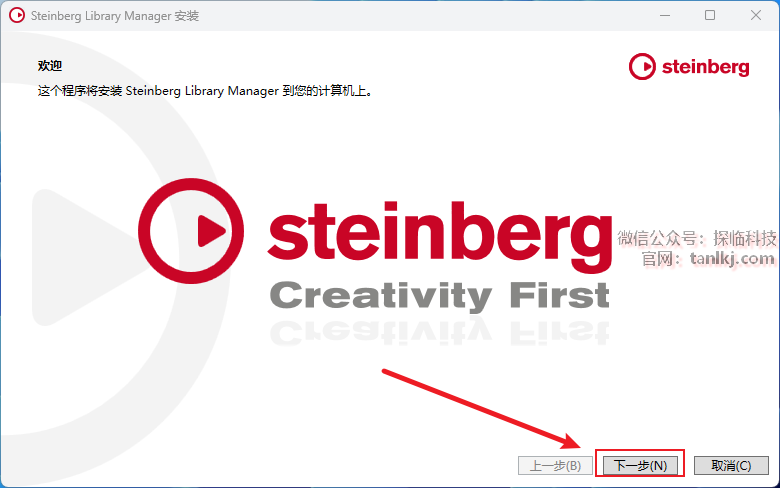Click the installation description sentence
Image resolution: width=780 pixels, height=488 pixels.
tap(205, 91)
